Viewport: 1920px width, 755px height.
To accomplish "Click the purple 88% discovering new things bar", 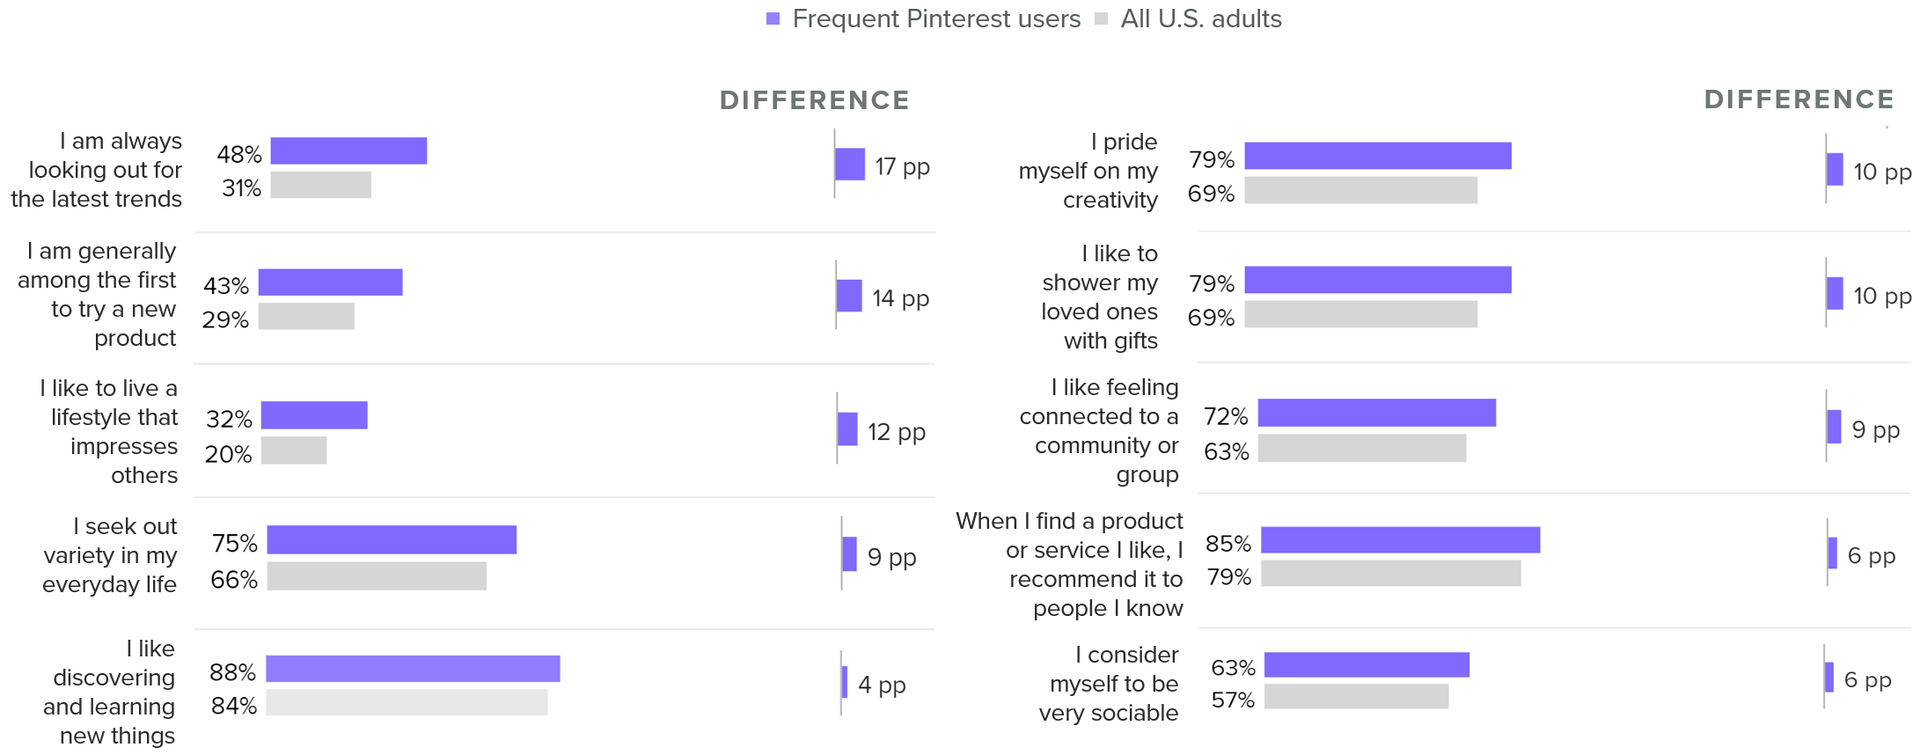I will (x=413, y=669).
